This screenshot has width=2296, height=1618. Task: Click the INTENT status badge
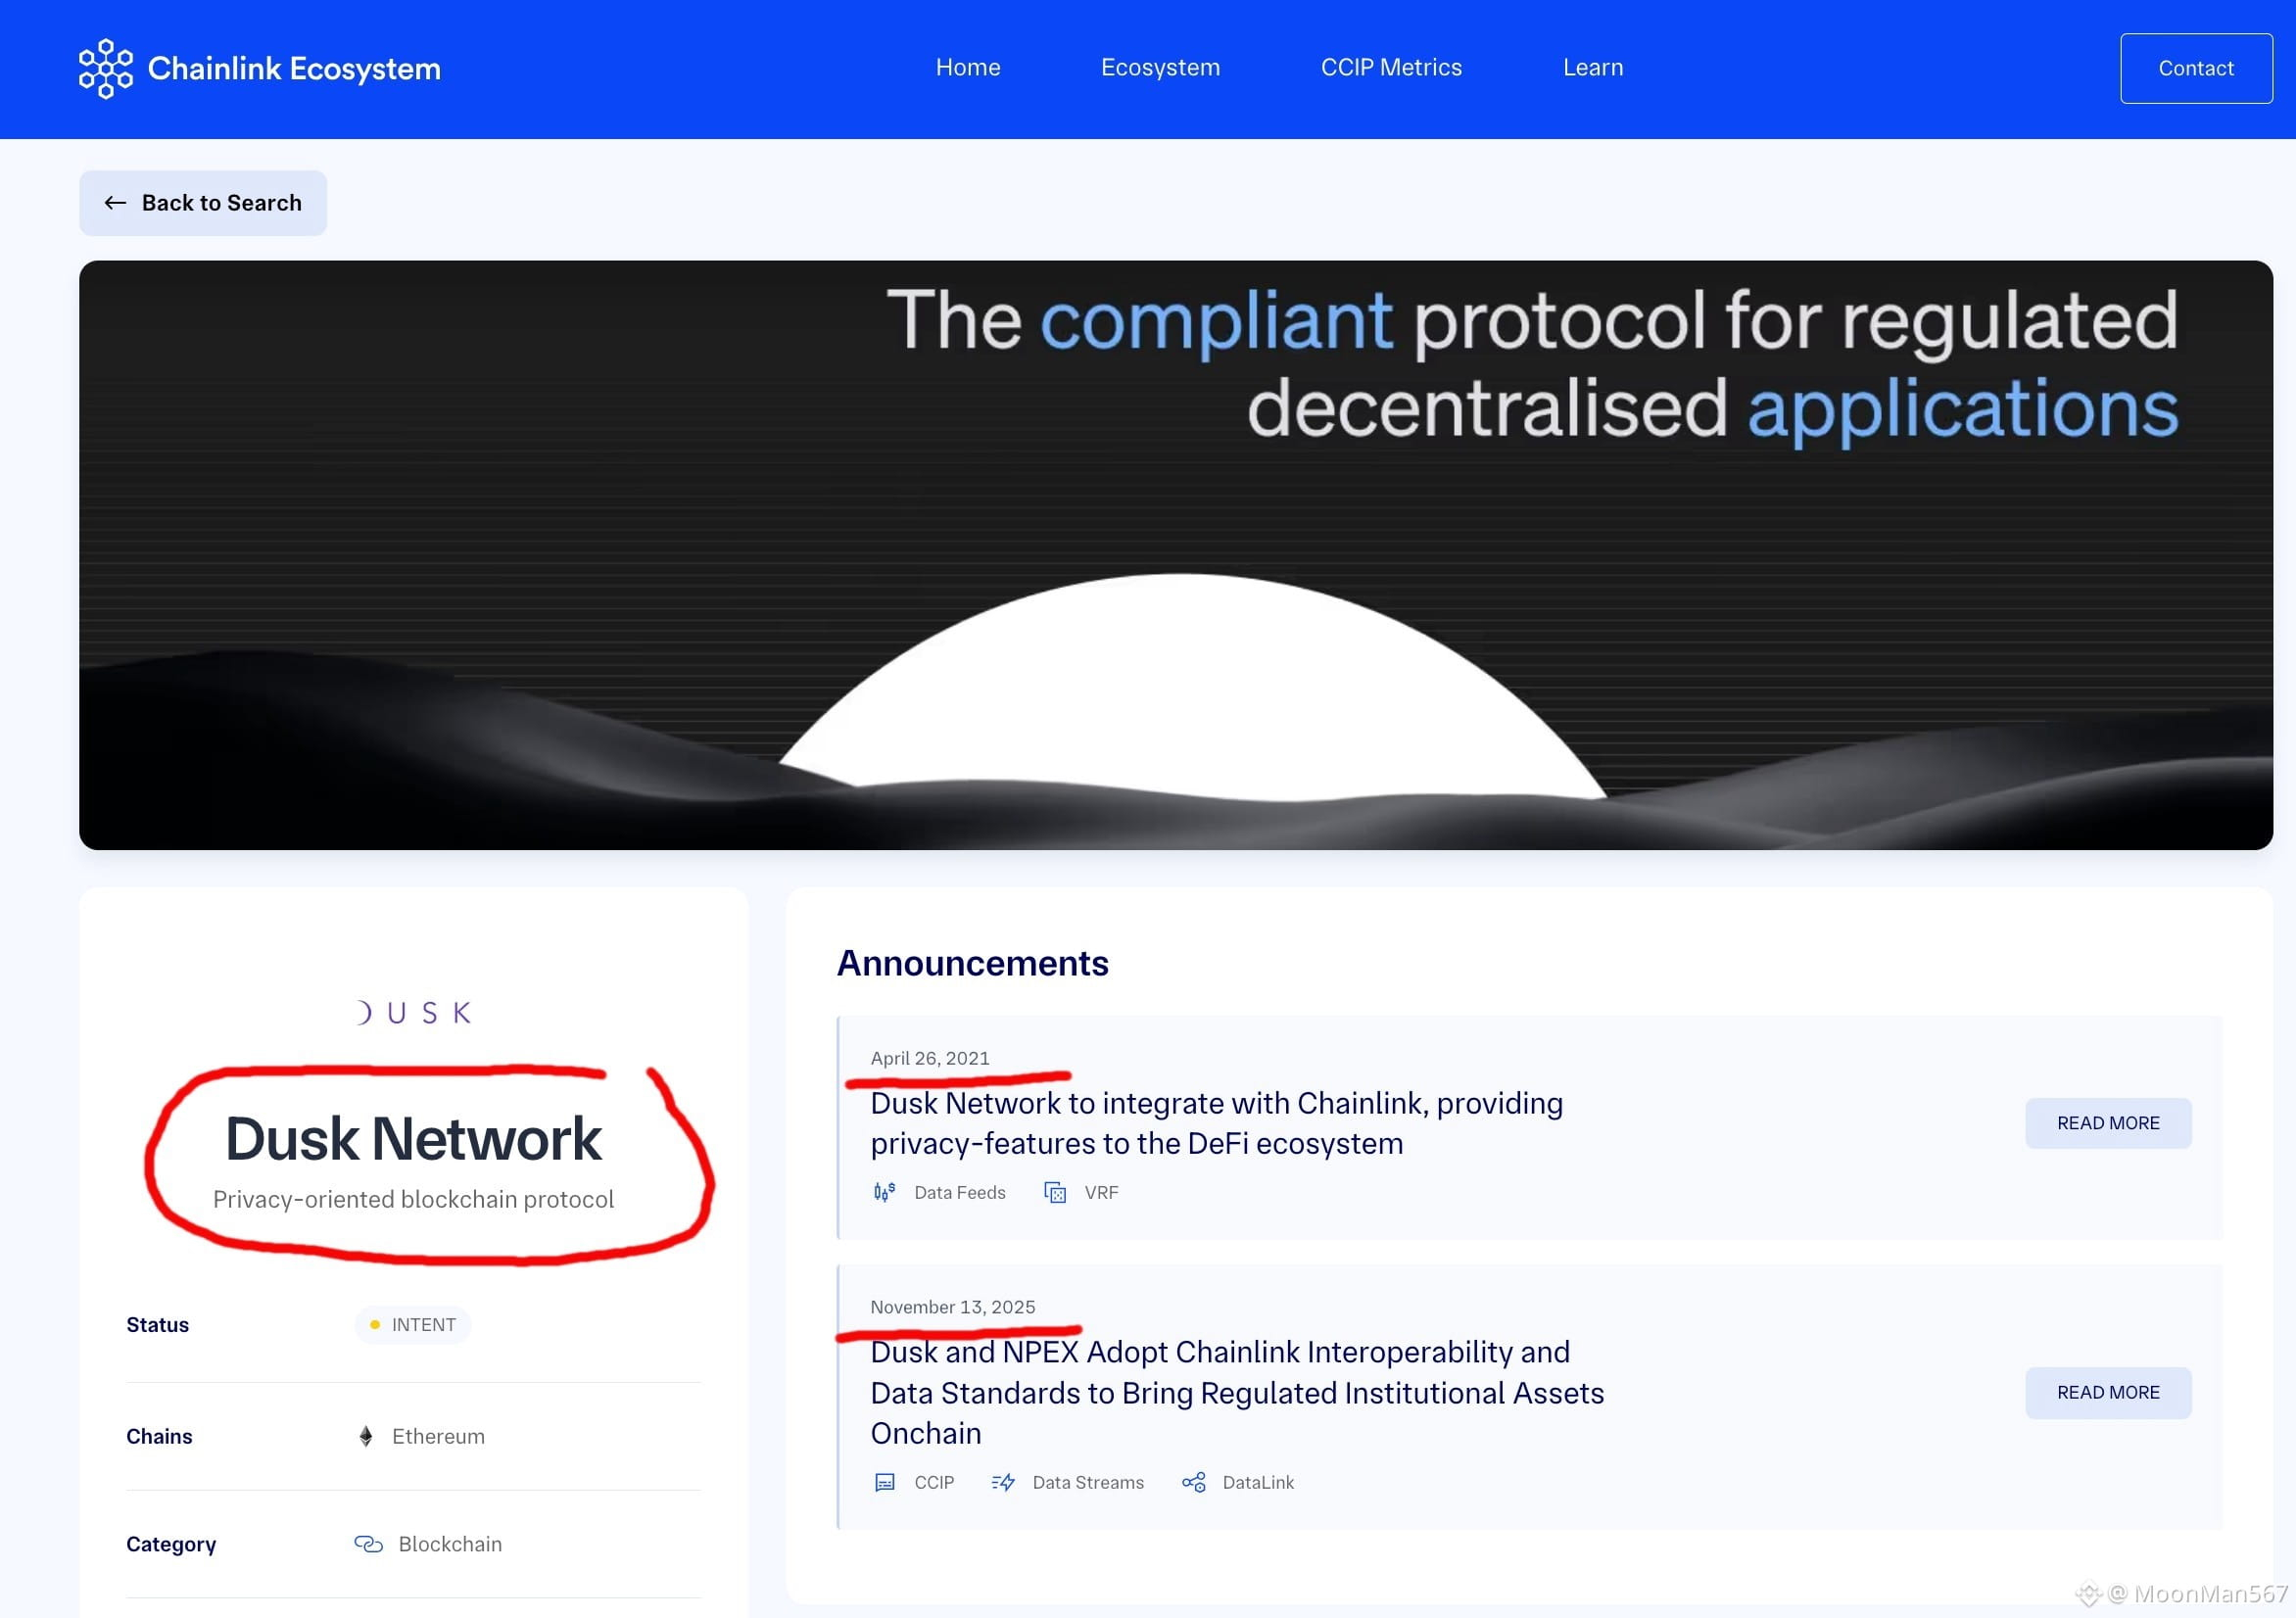[413, 1325]
